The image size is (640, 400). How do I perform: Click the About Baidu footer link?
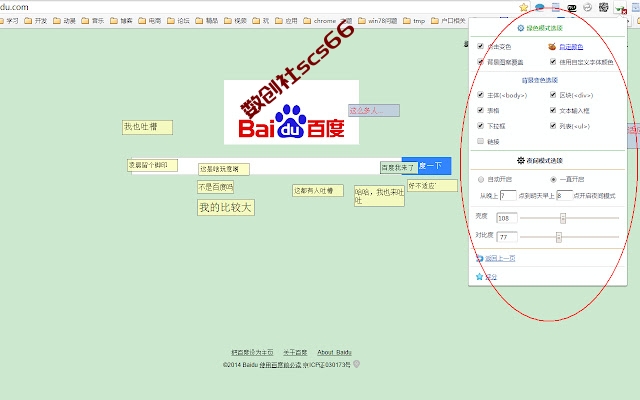(334, 352)
